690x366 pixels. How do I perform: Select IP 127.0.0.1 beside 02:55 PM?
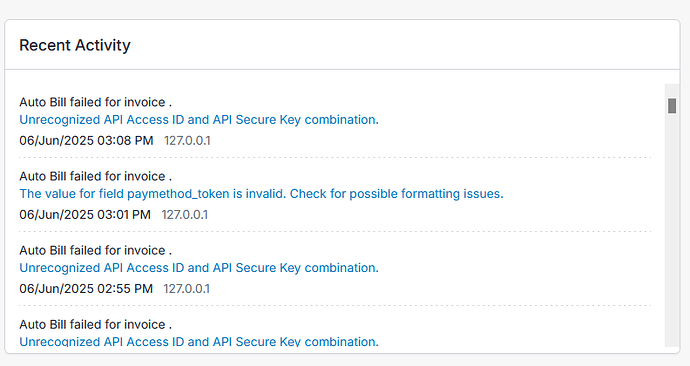pos(187,289)
